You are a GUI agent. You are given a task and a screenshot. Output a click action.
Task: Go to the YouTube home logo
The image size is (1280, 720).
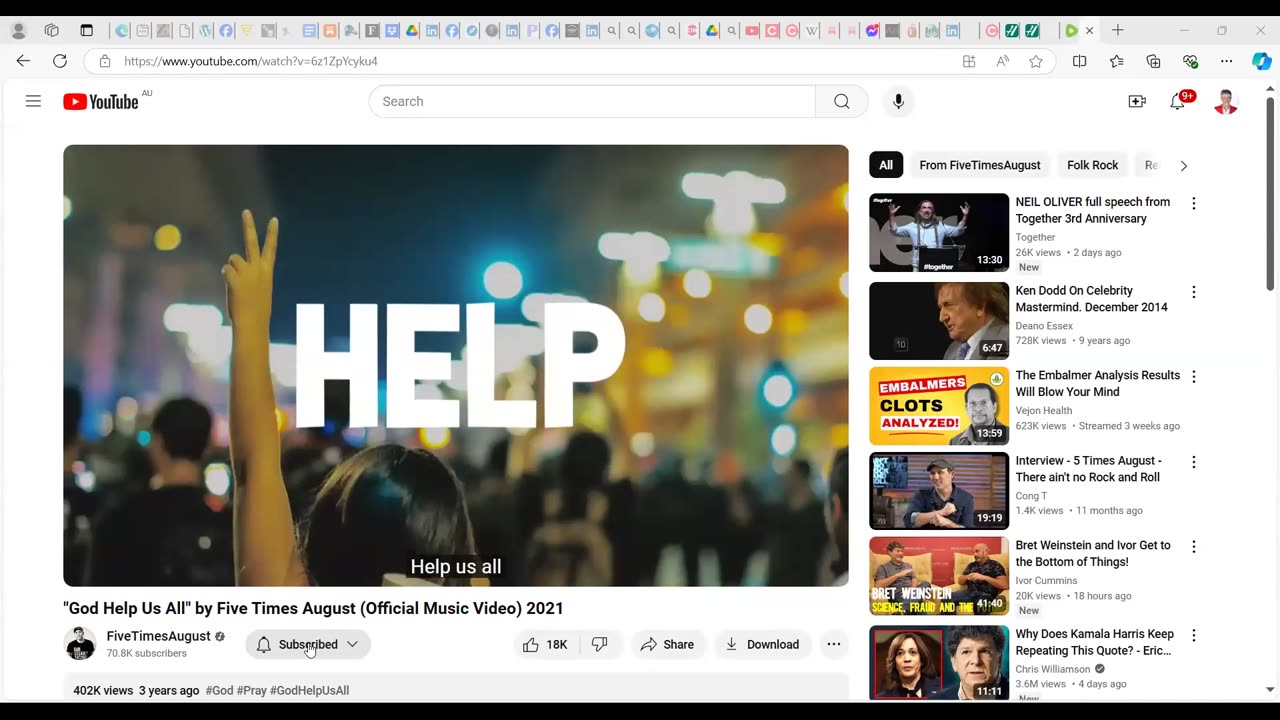pos(101,101)
